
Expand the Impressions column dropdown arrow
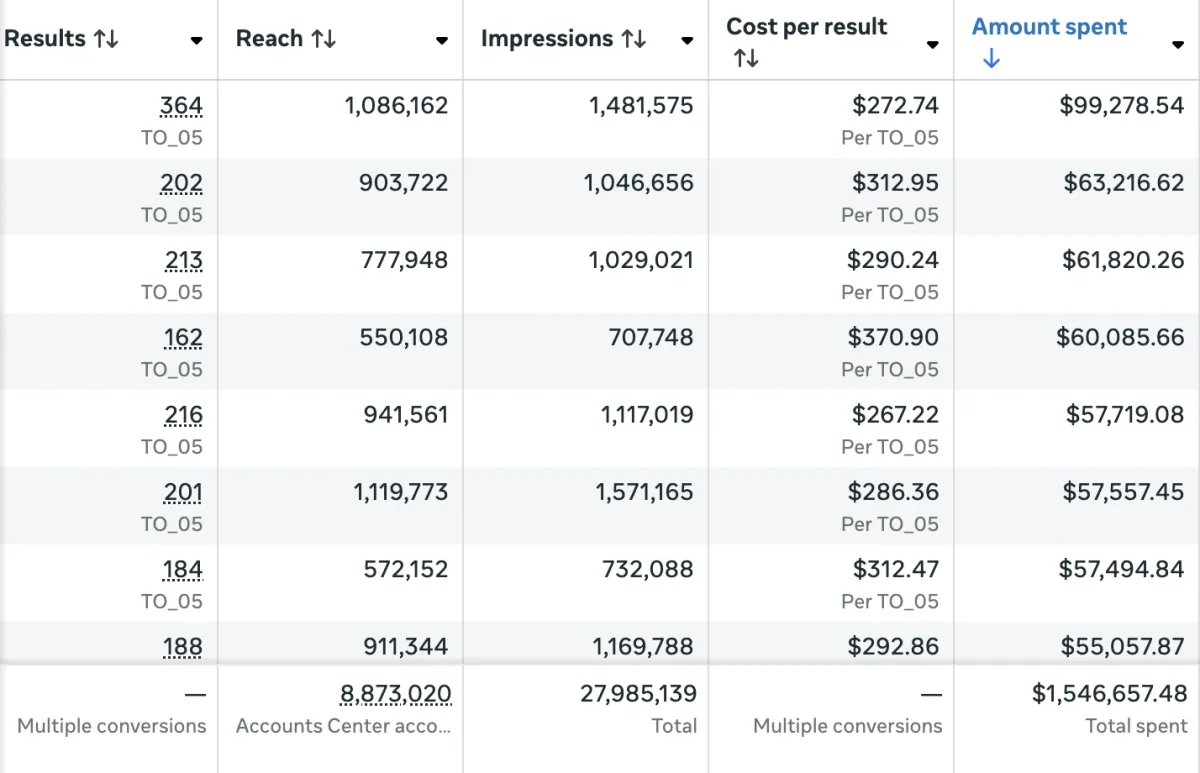pos(687,41)
